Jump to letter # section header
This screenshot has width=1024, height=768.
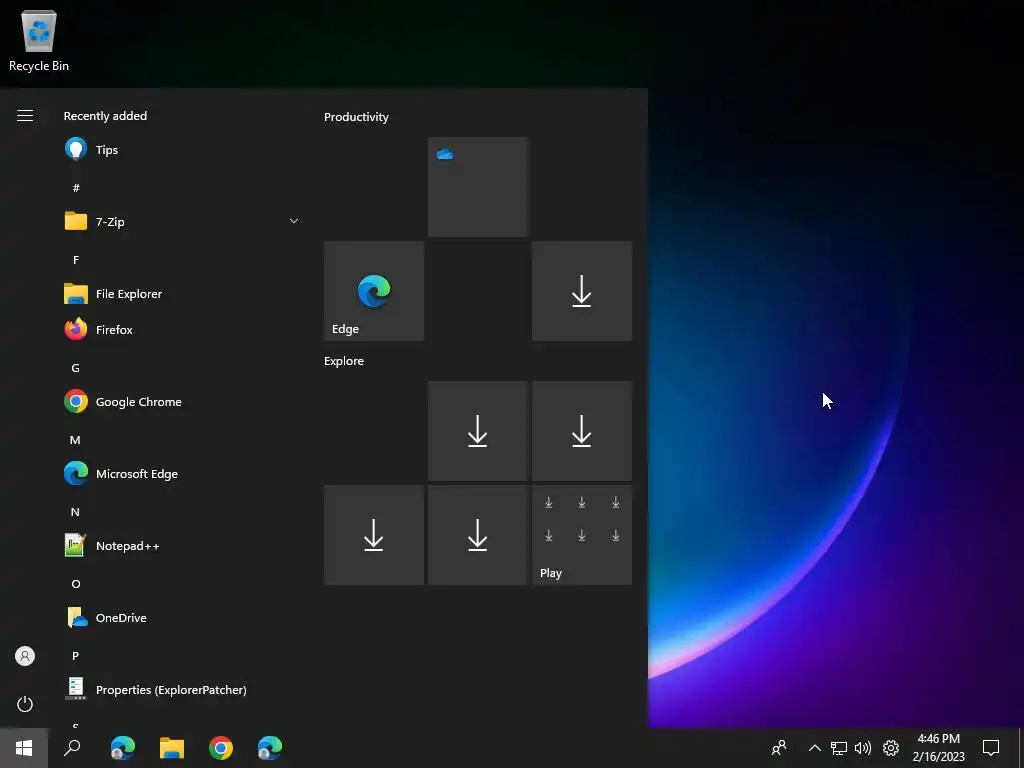76,187
